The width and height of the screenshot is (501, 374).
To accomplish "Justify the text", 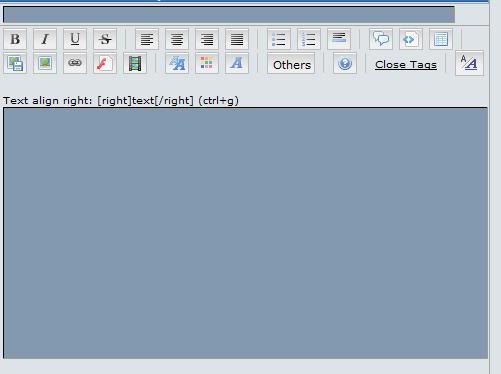I will 237,39.
